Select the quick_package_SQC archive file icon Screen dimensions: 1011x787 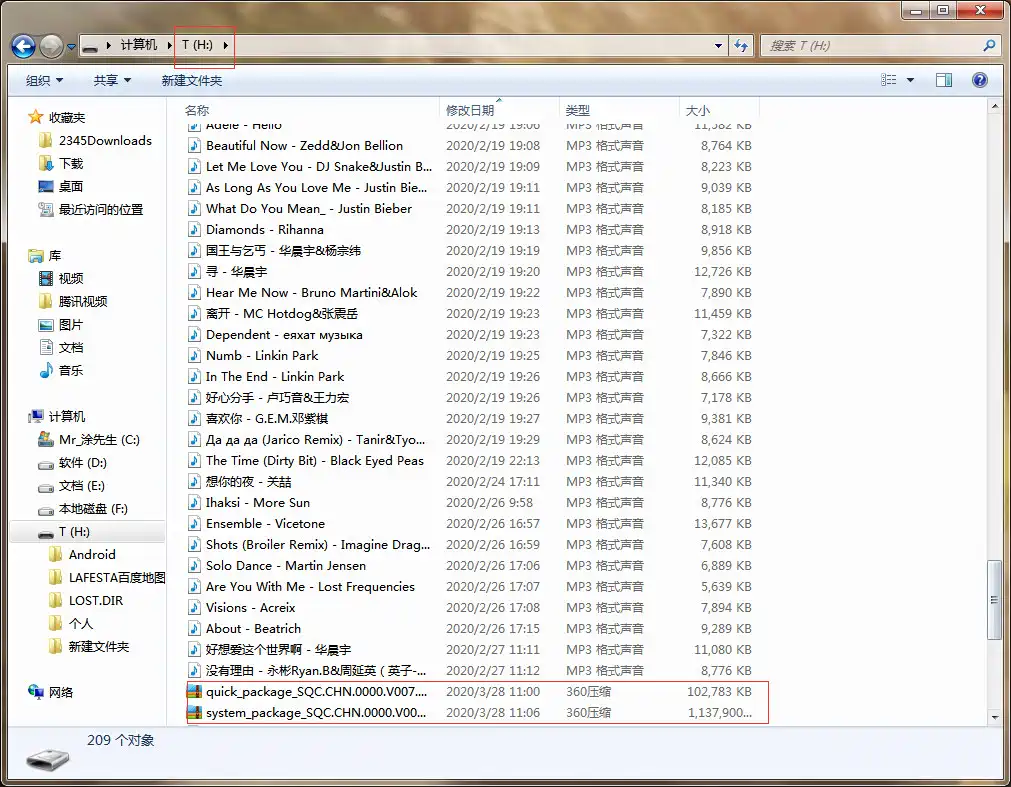pos(195,692)
